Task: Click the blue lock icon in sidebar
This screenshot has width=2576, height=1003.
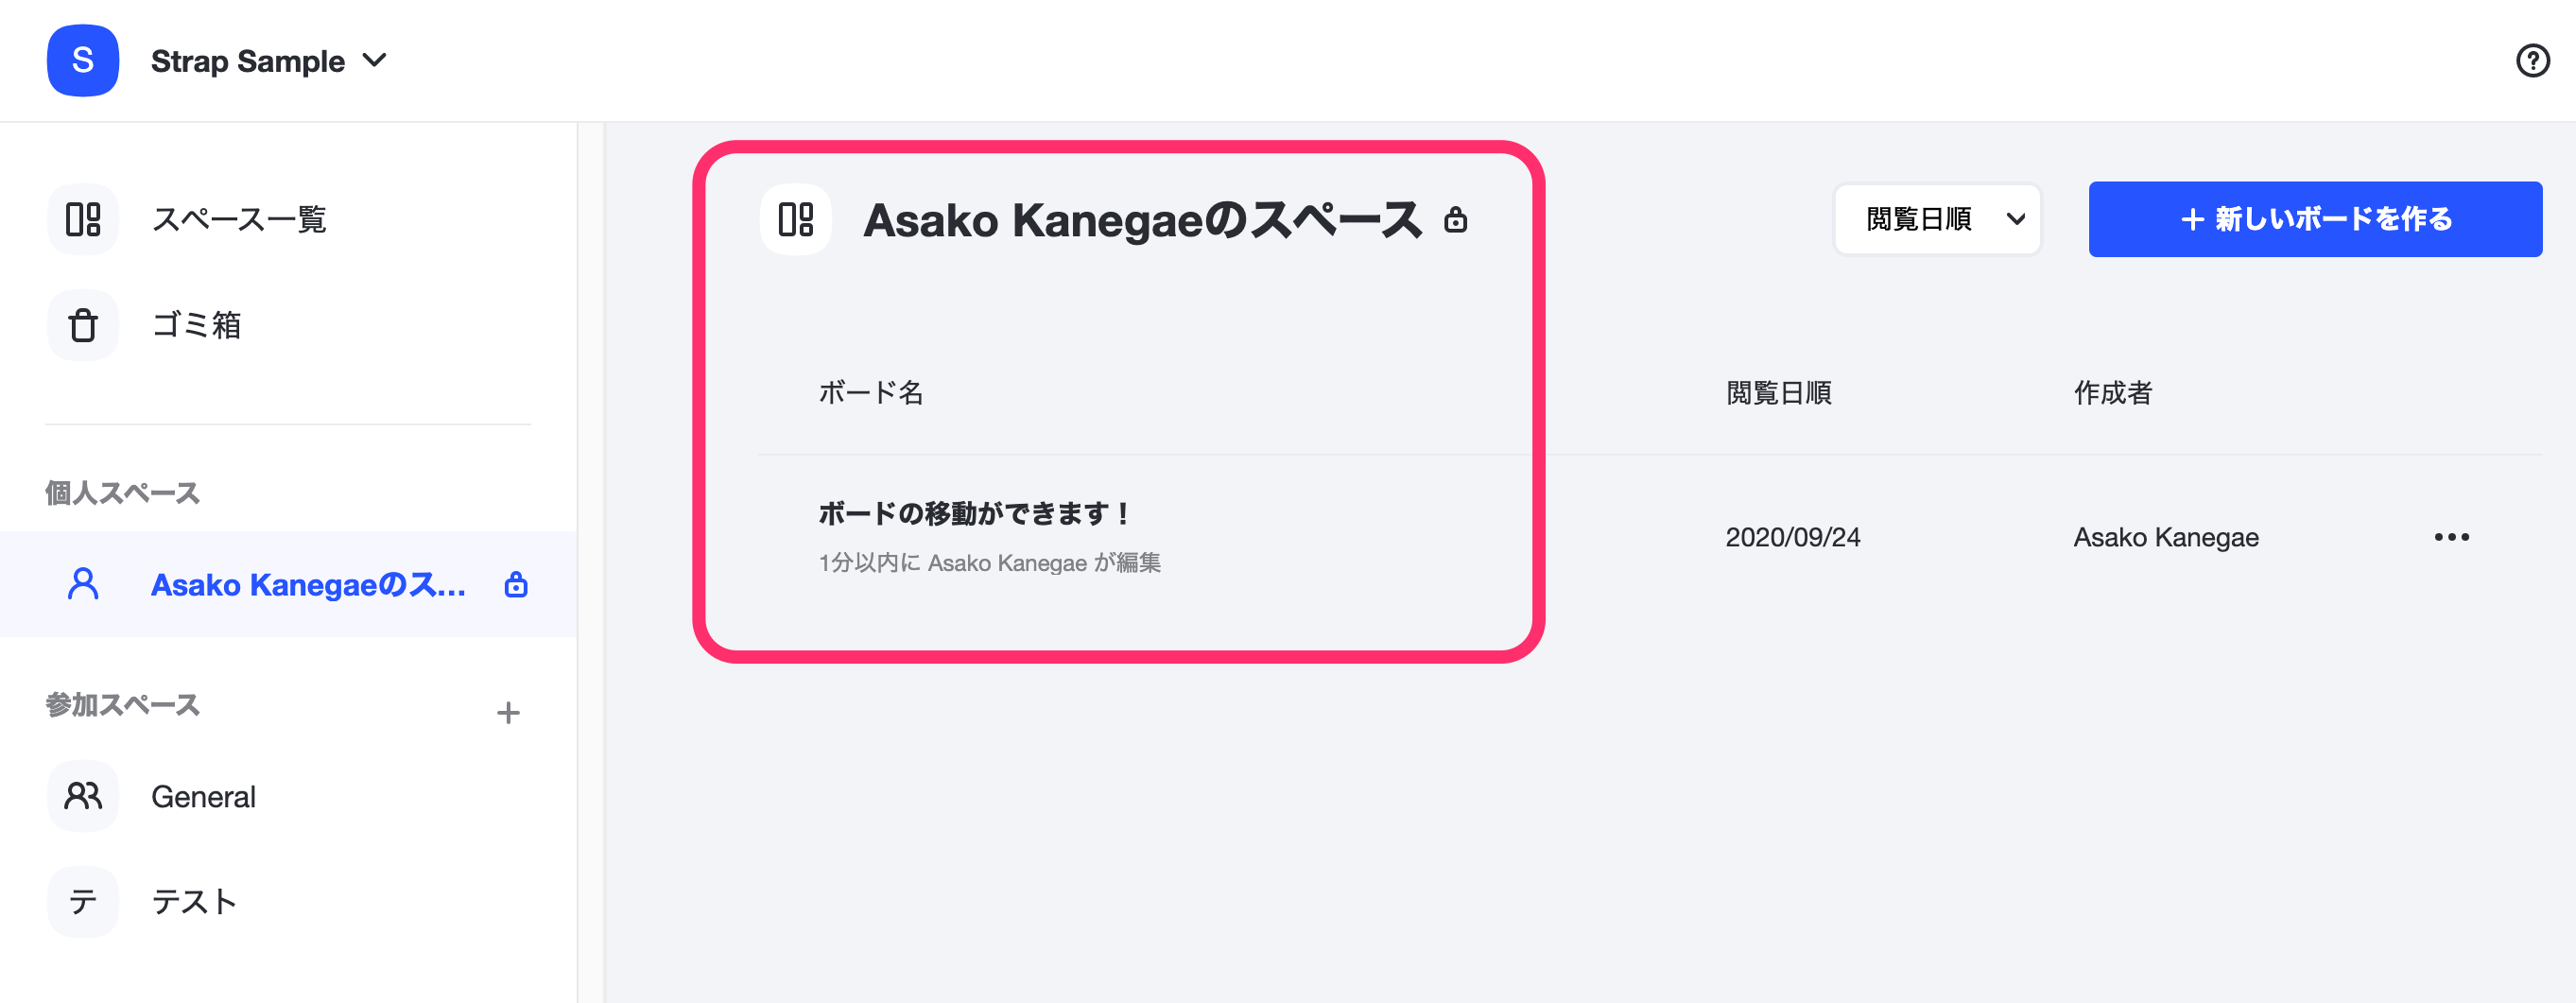Action: coord(516,584)
